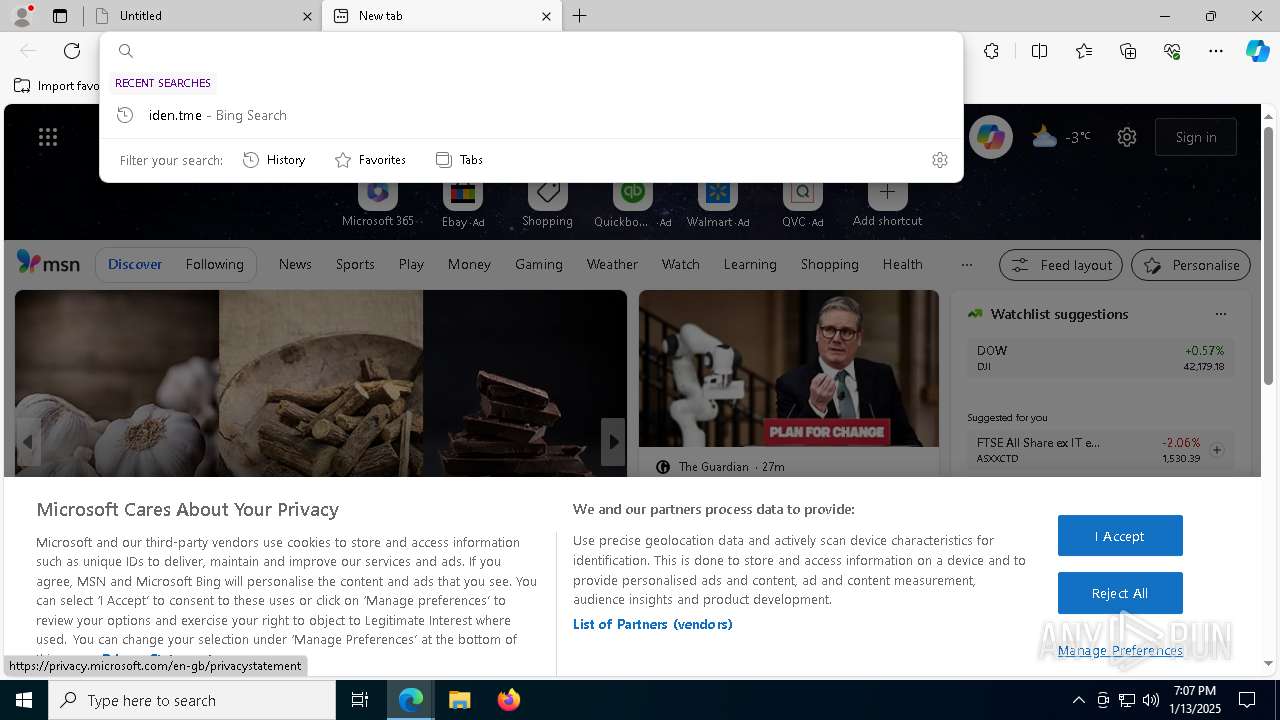Show next carousel story arrow
The width and height of the screenshot is (1280, 720).
coord(613,441)
